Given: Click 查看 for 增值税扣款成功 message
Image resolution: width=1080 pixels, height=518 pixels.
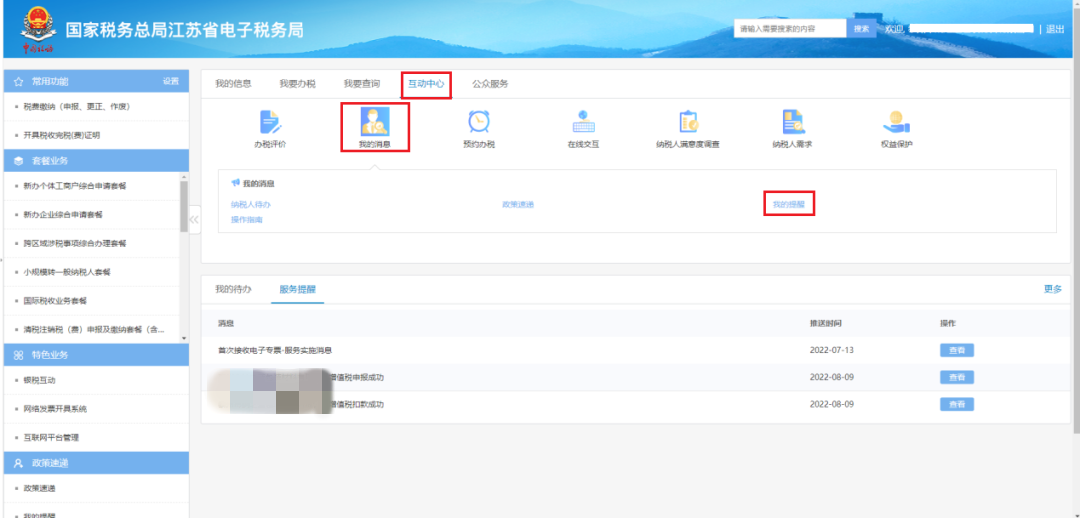Looking at the screenshot, I should pyautogui.click(x=957, y=404).
